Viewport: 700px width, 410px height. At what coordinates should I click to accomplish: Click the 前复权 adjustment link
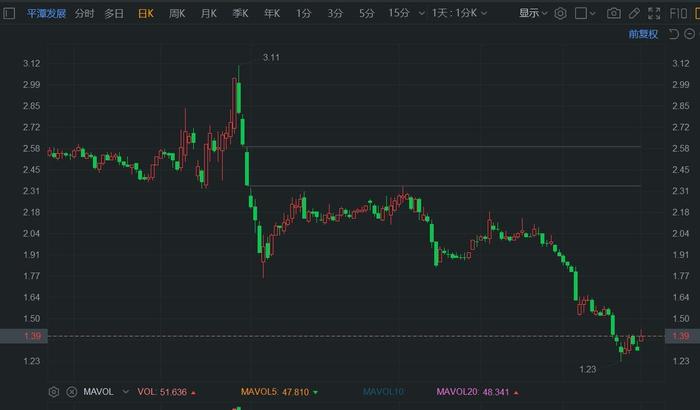pyautogui.click(x=643, y=34)
